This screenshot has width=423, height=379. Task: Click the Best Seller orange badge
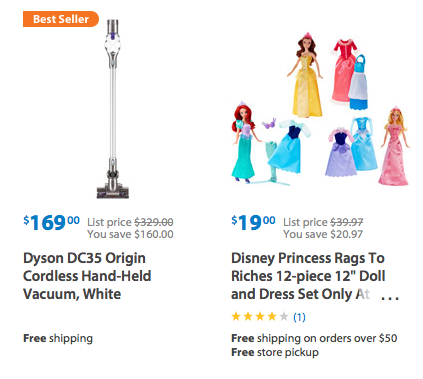click(x=61, y=19)
